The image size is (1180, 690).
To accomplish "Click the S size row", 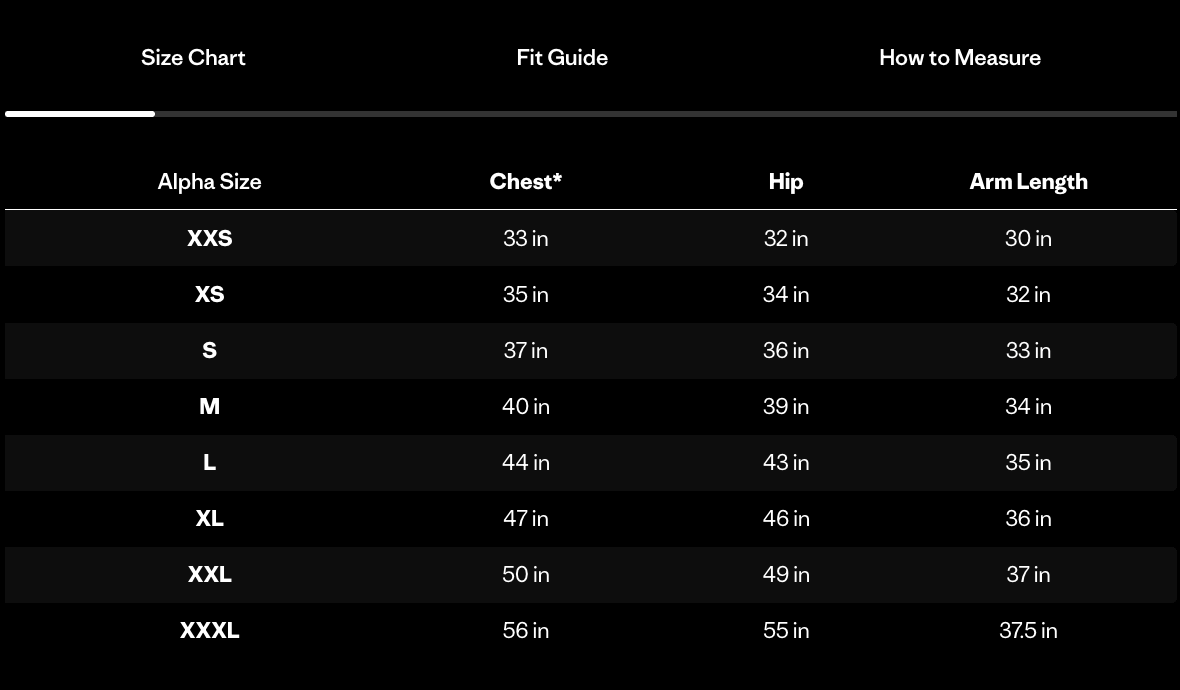I will click(209, 350).
